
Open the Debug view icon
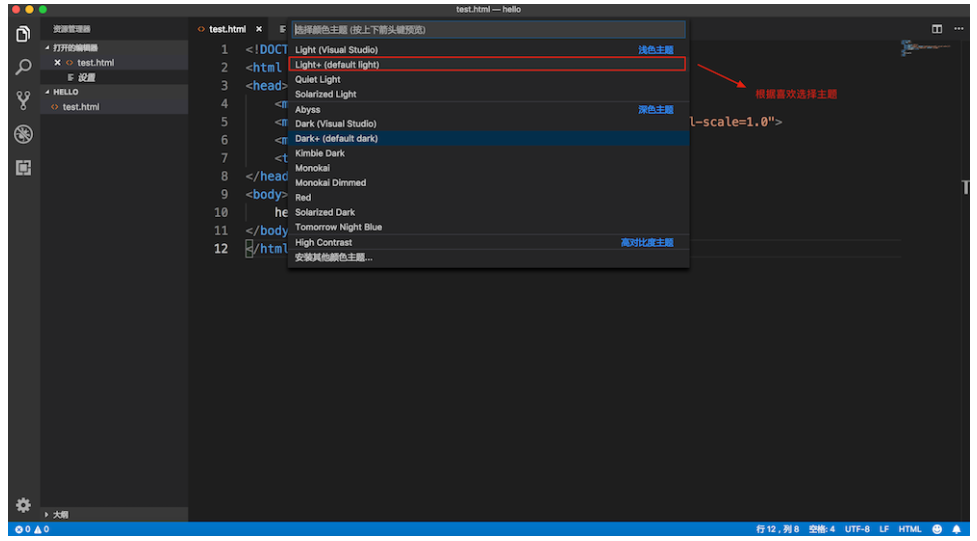pyautogui.click(x=23, y=134)
